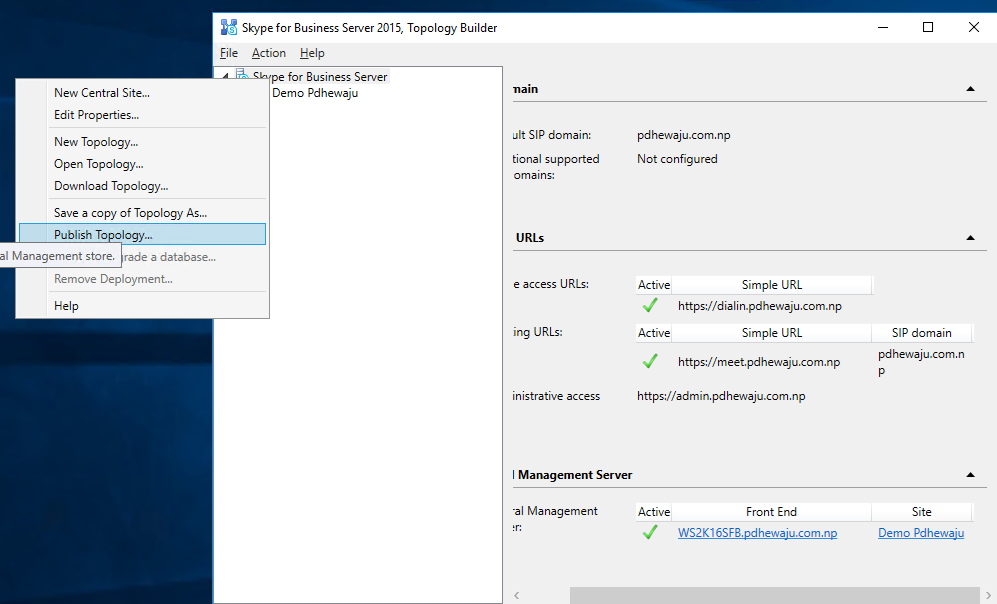
Task: Select Open Topology... menu entry
Action: 142,164
